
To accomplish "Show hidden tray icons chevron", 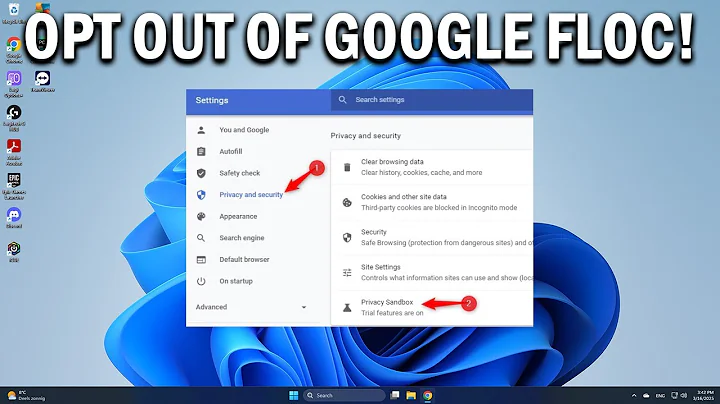I will (x=634, y=396).
